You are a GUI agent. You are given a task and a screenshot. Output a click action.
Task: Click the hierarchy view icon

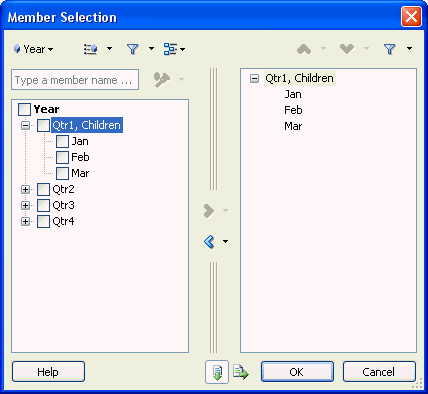pos(170,49)
